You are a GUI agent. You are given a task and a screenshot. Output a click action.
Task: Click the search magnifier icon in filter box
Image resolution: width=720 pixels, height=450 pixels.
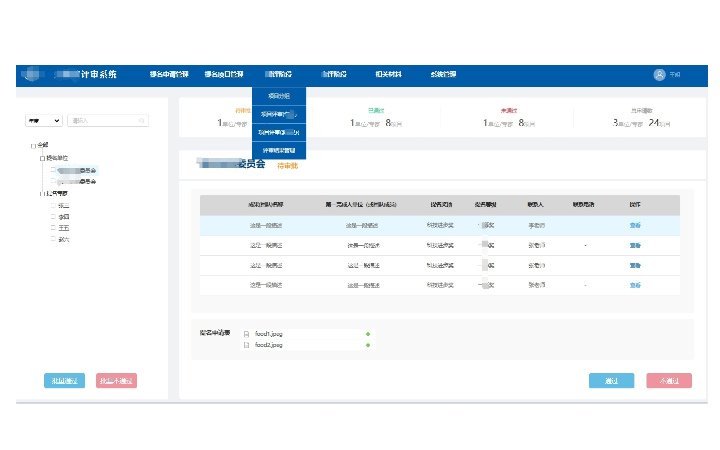coord(141,121)
